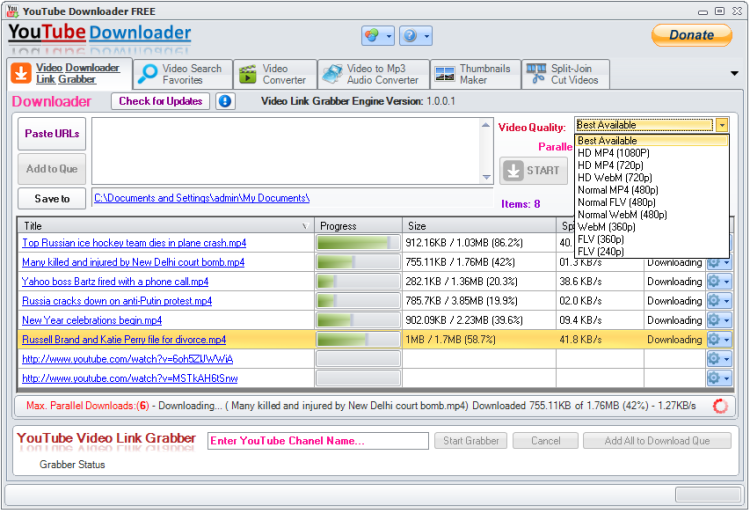
Task: Choose HD MP4 (720p) quality
Action: pos(651,165)
